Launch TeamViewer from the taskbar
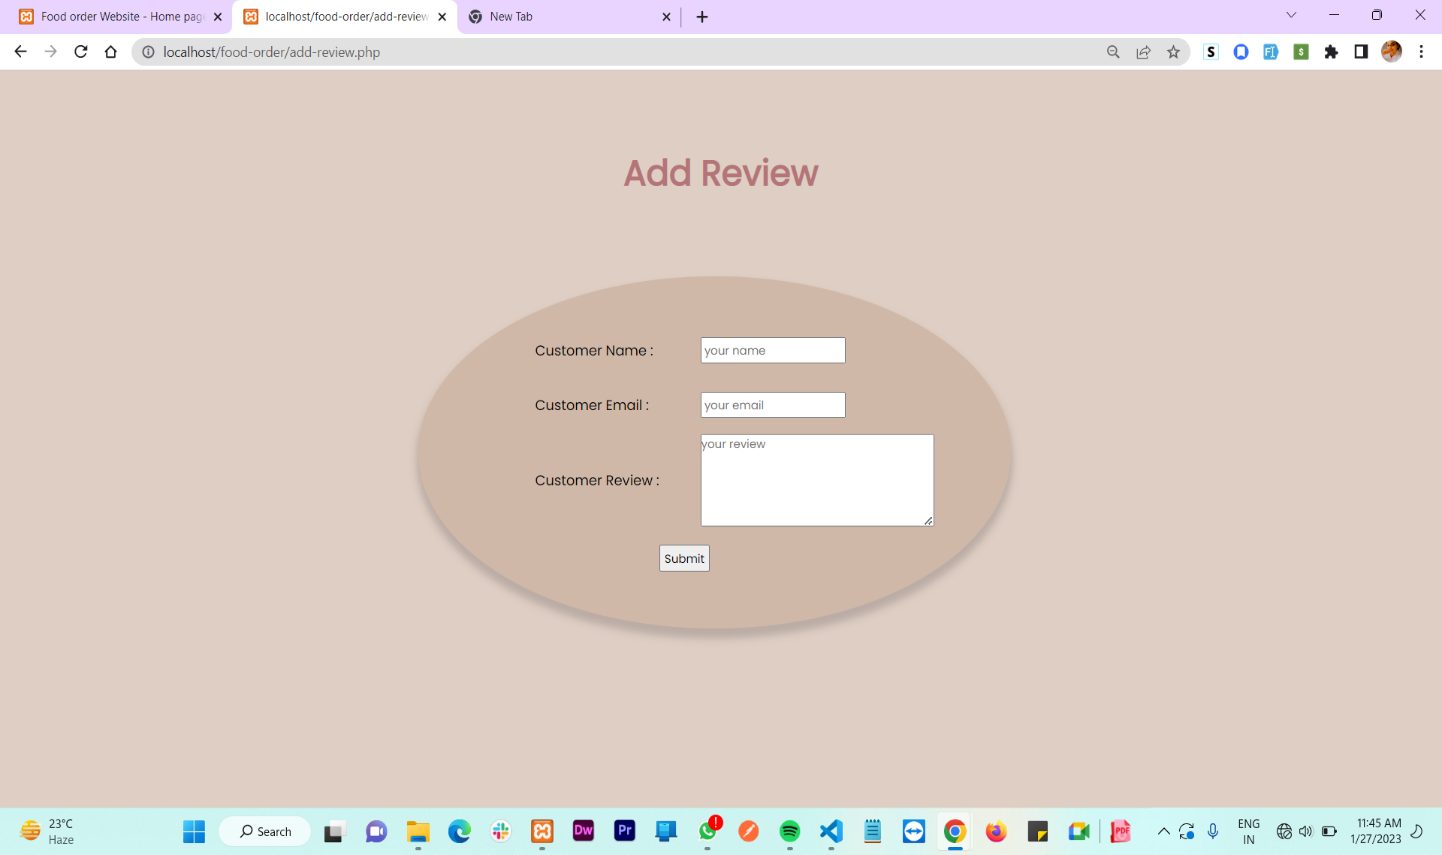This screenshot has height=855, width=1442. tap(913, 831)
